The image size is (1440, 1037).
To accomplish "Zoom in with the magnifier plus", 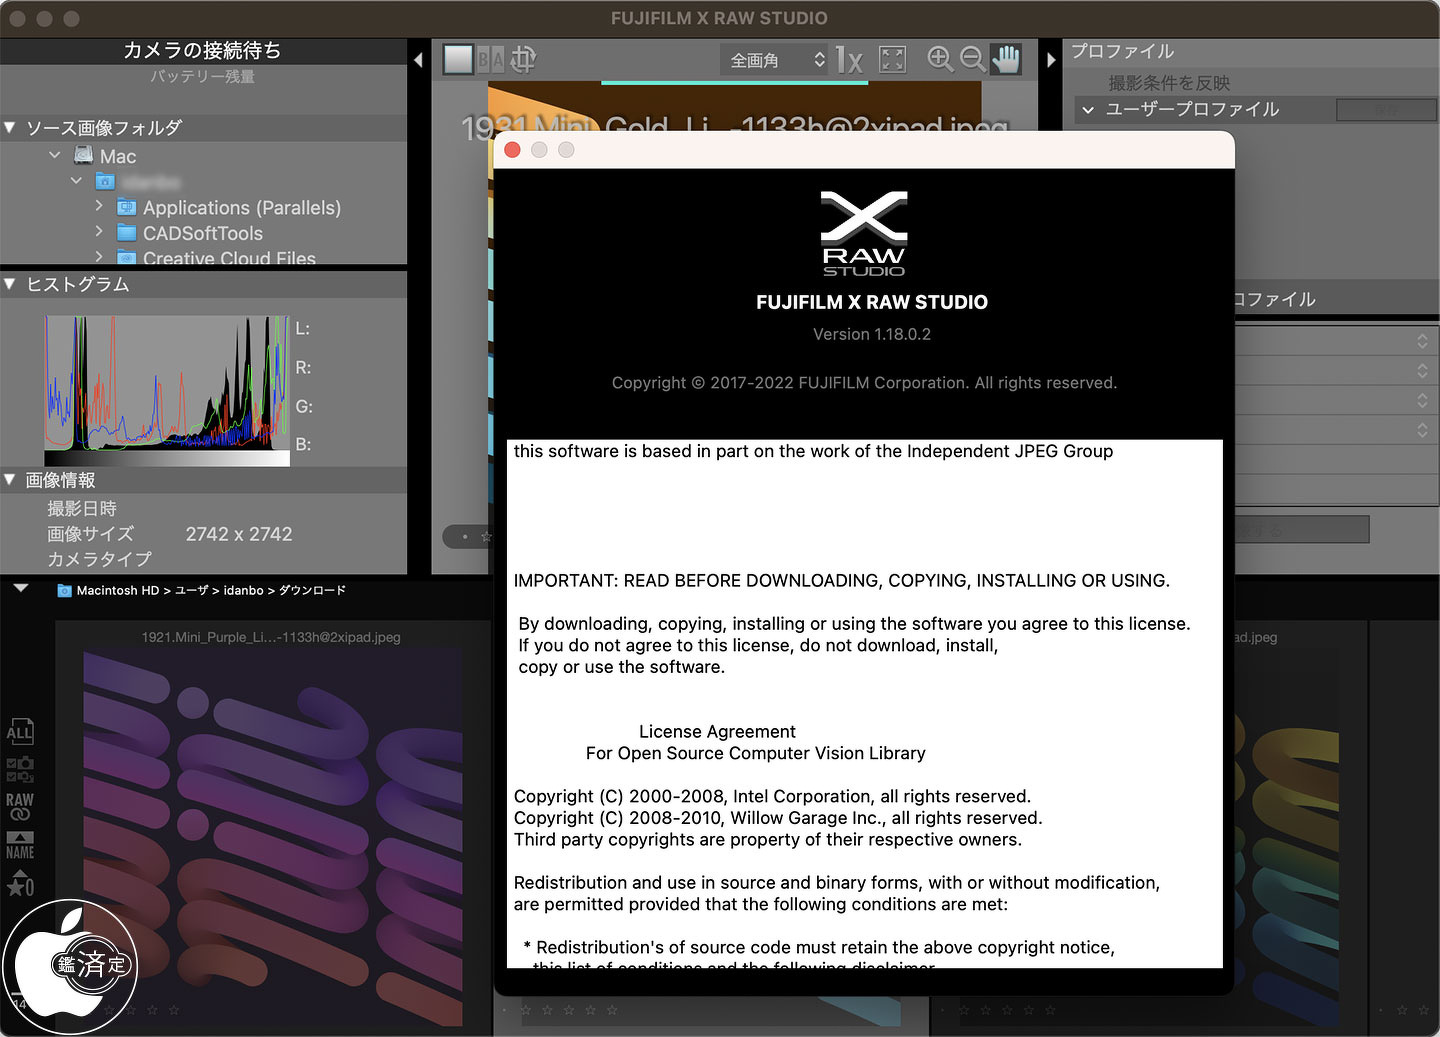I will [x=940, y=60].
